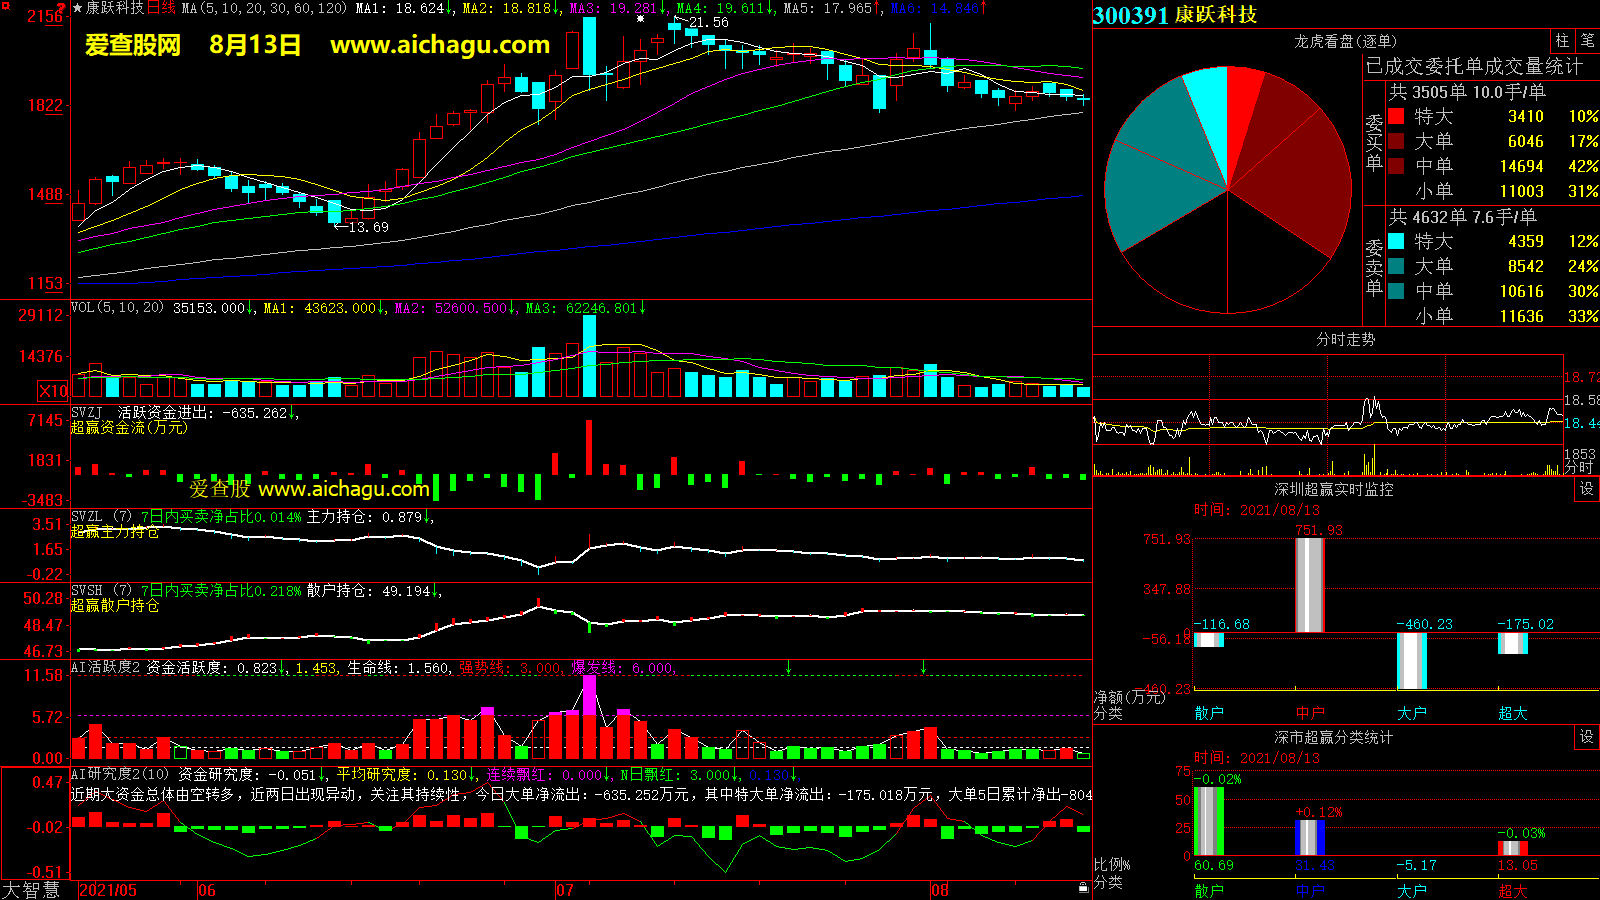Viewport: 1600px width, 900px height.
Task: Click the first green arrow on AI活跃度 line
Action: point(789,667)
